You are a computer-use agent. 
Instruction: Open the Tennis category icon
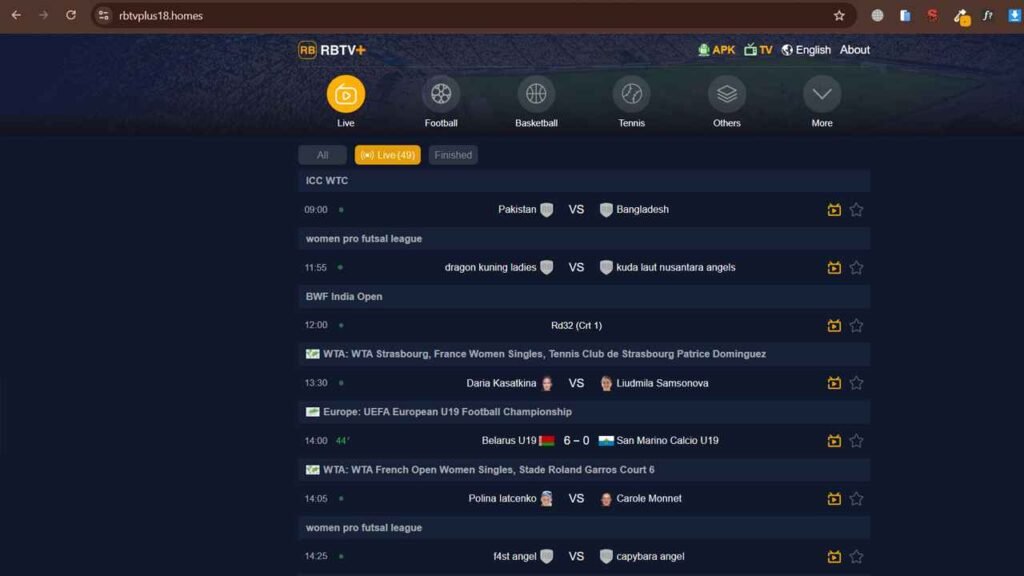[x=632, y=94]
